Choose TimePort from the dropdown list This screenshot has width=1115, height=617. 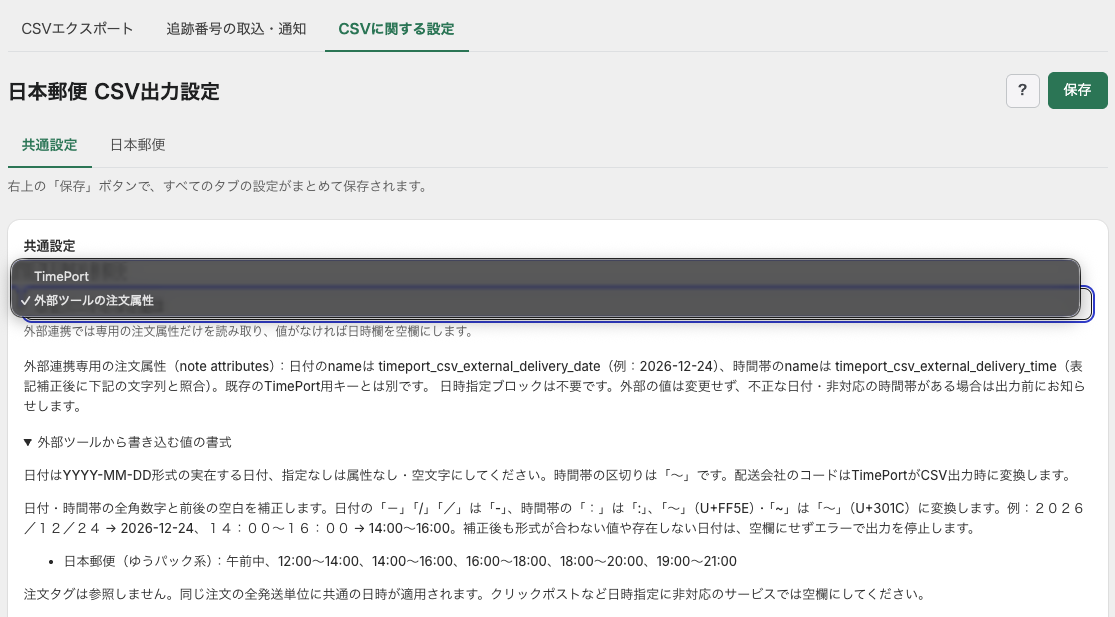[x=545, y=276]
